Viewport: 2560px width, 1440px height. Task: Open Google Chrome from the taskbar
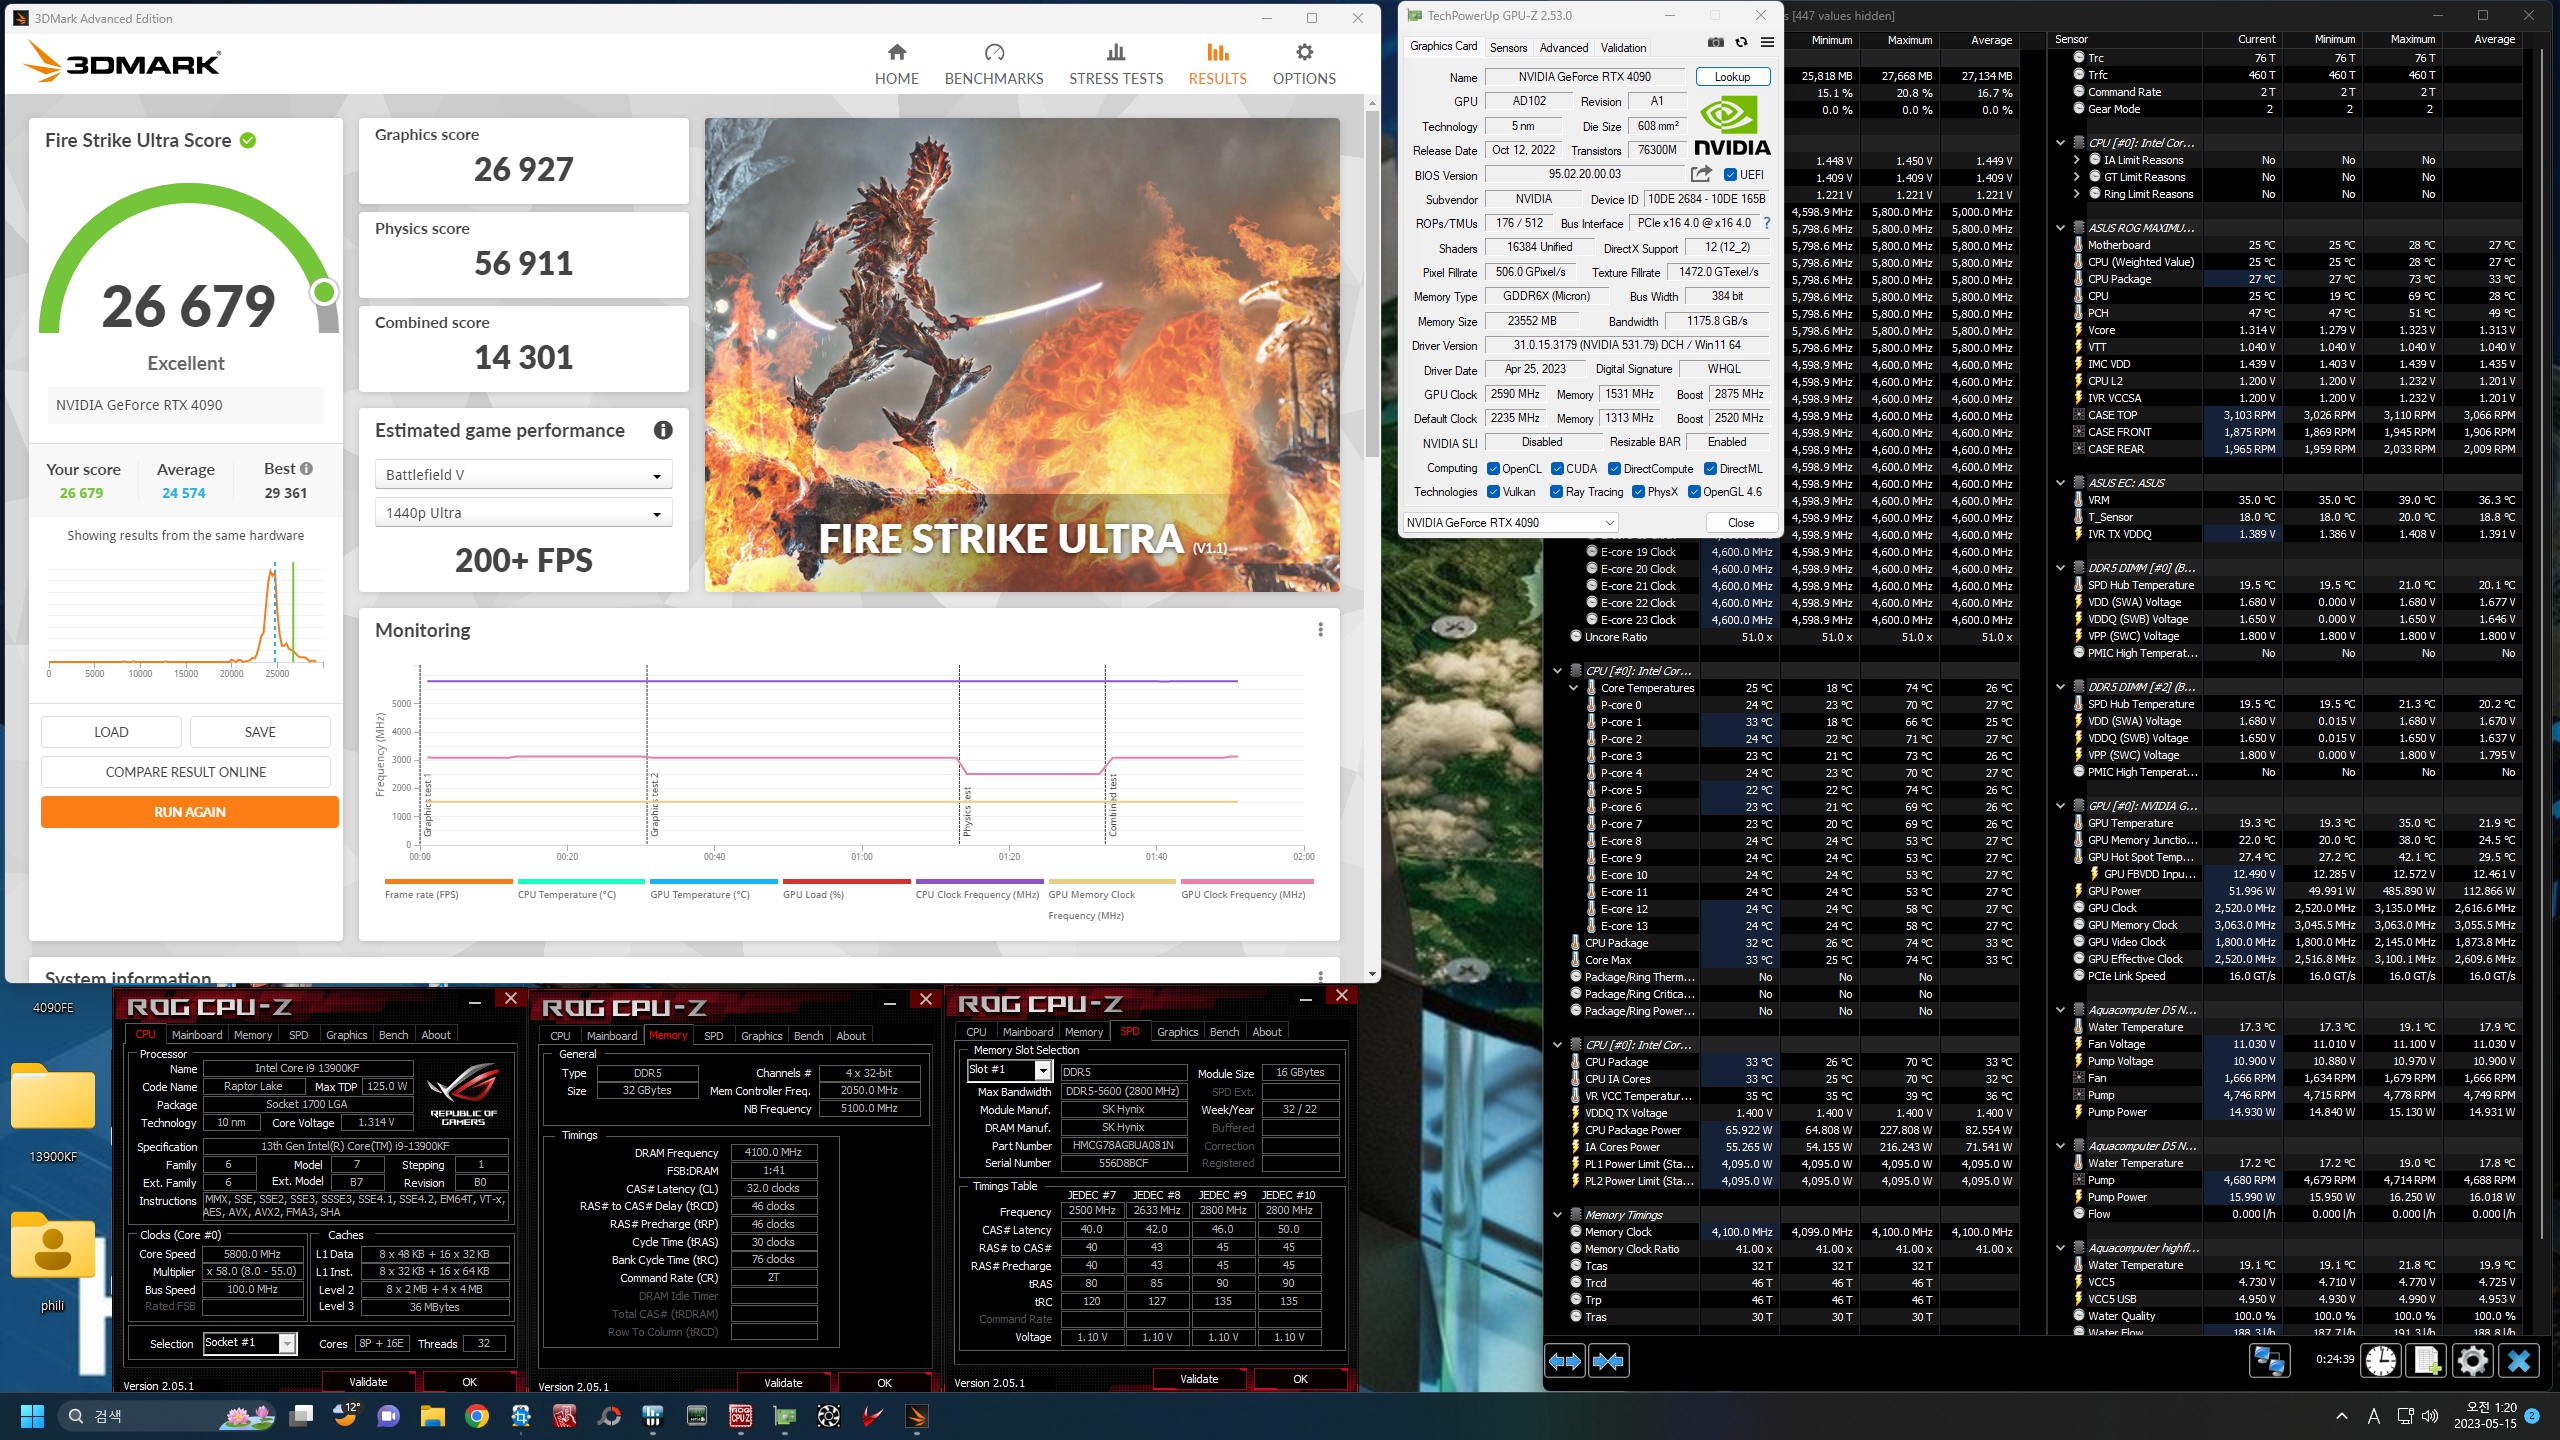point(477,1415)
